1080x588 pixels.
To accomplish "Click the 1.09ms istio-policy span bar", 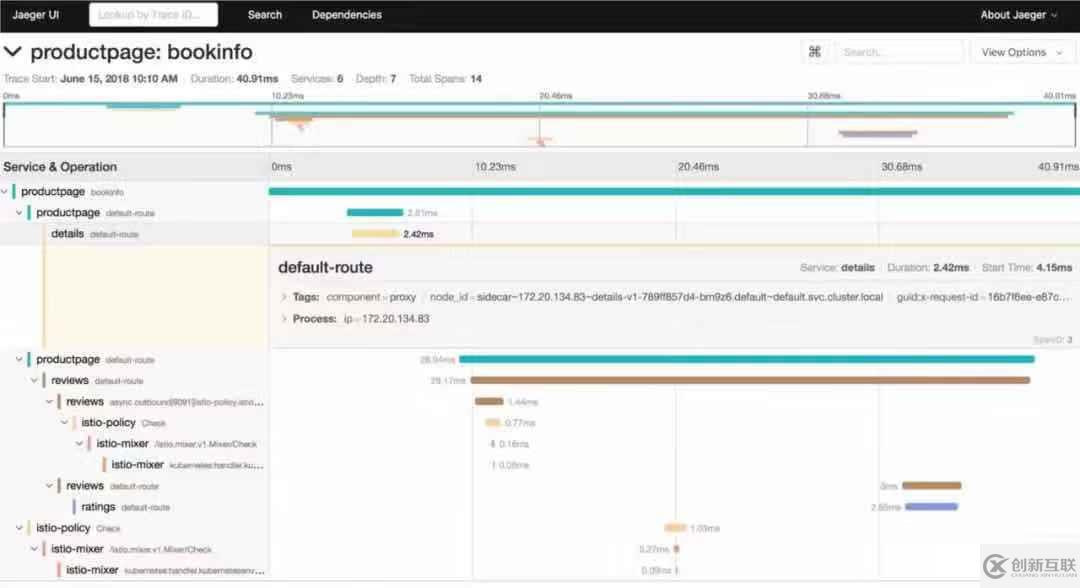I will 676,528.
